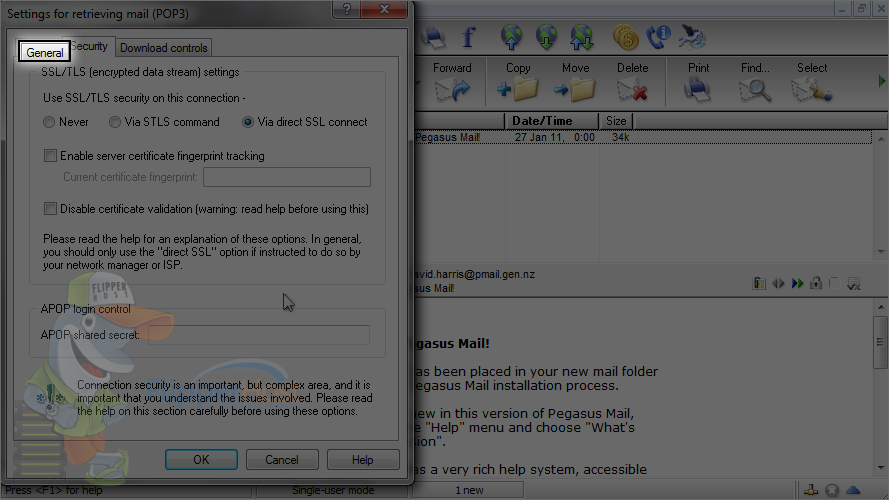889x500 pixels.
Task: Click the message list scrollbar down arrow
Action: [880, 251]
